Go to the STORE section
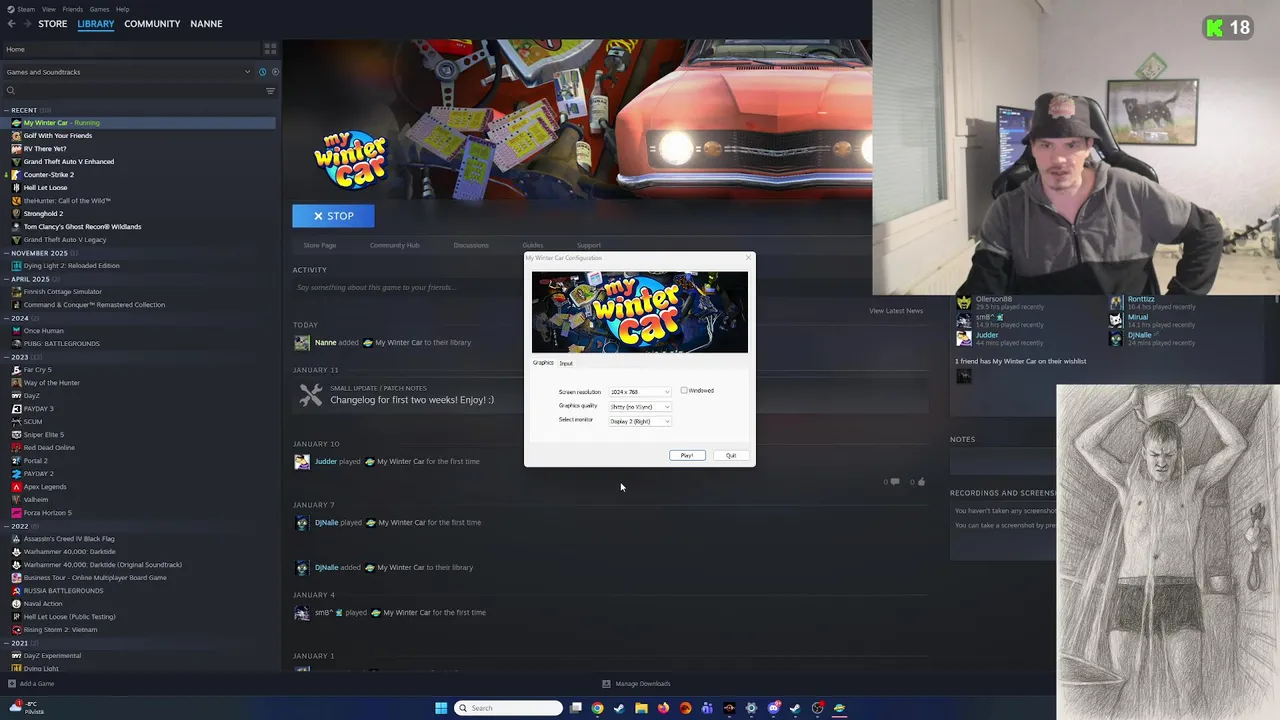The image size is (1280, 720). pos(53,24)
